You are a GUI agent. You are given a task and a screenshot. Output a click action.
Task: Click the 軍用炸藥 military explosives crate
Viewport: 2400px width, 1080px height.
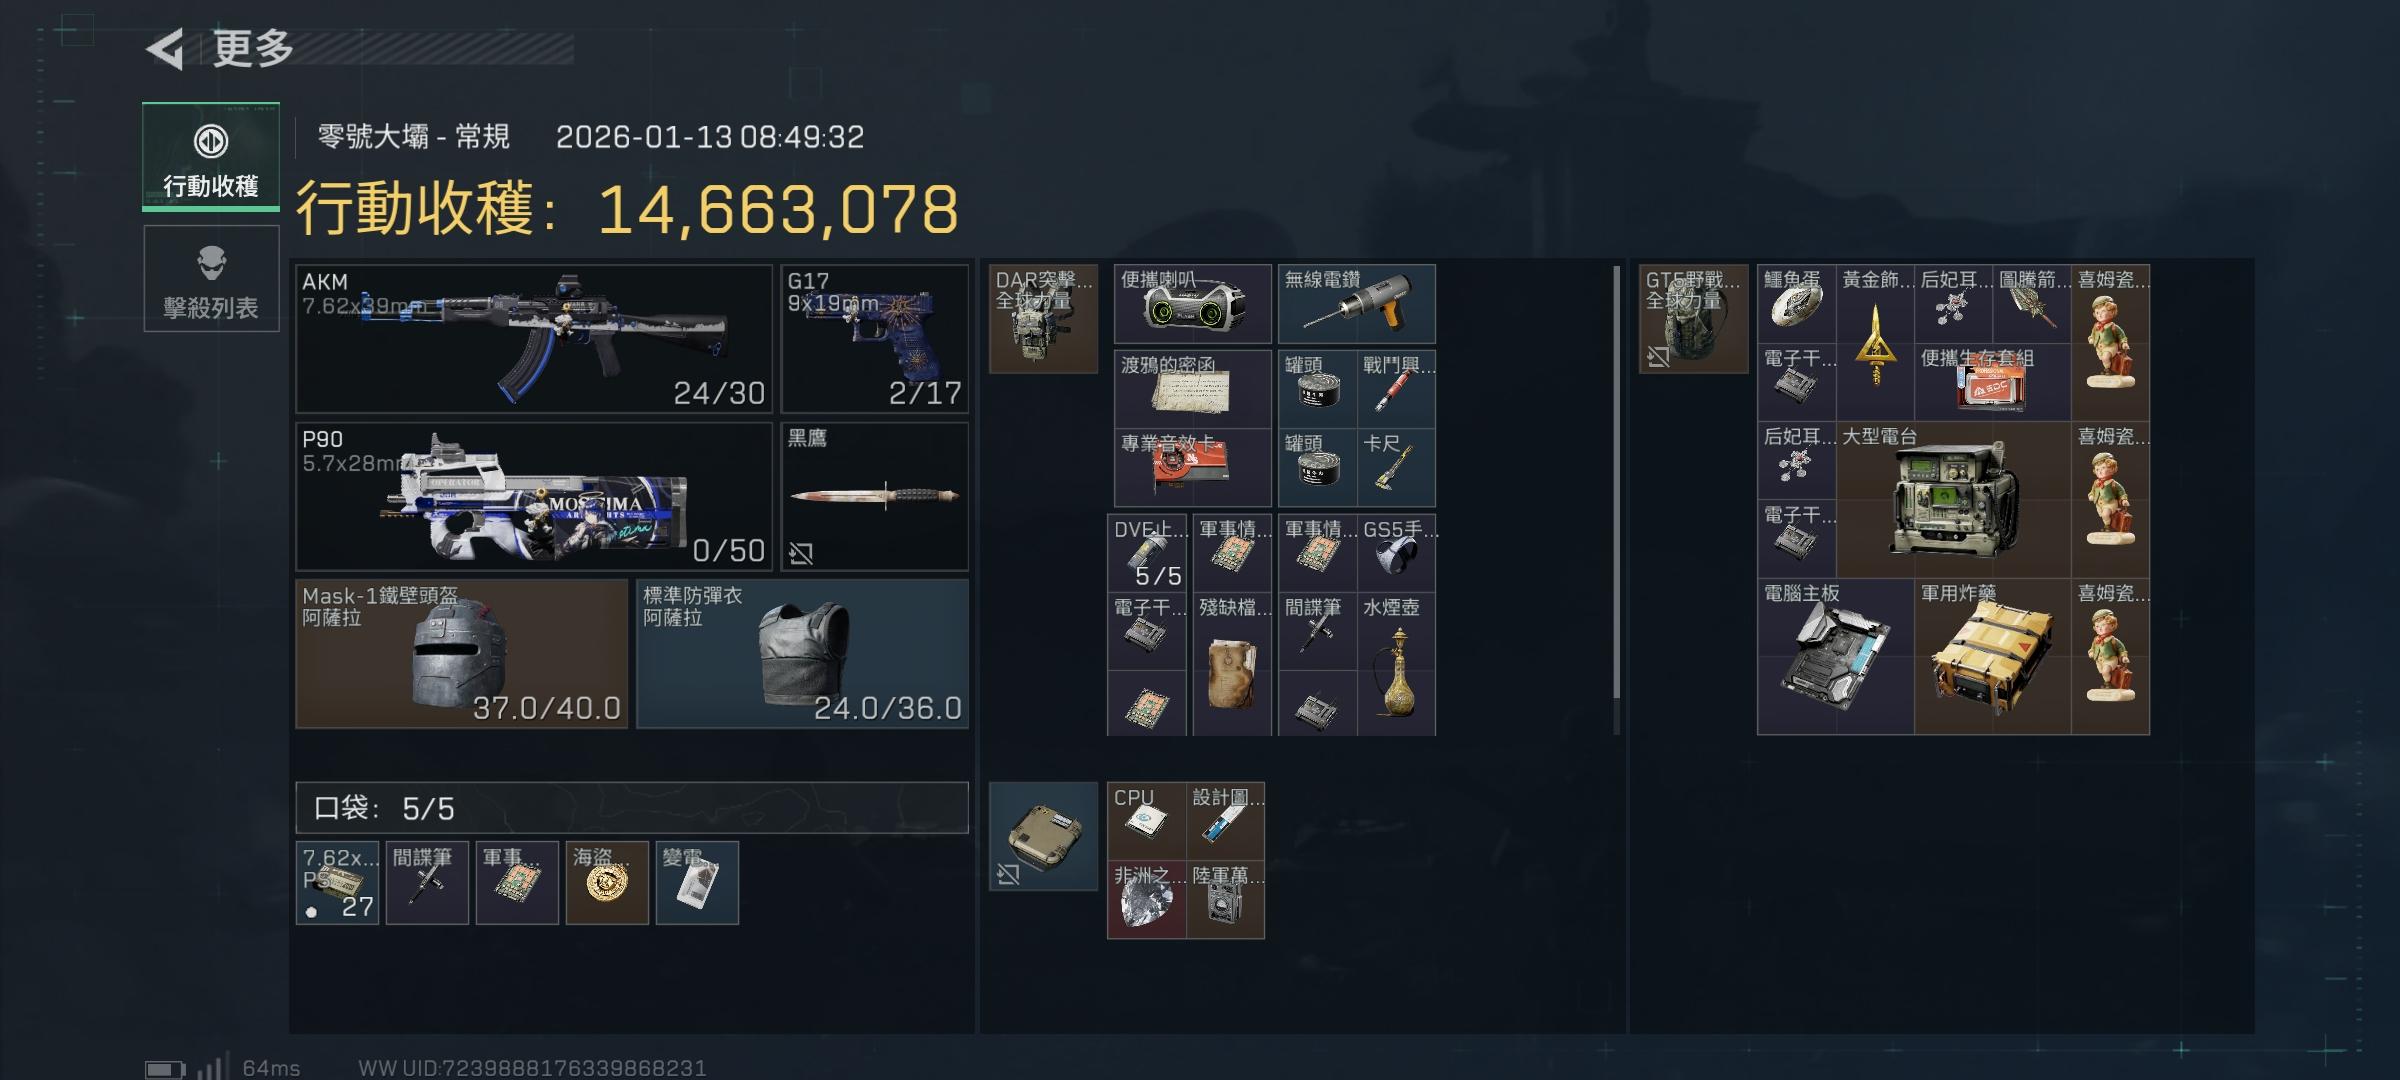[x=1992, y=657]
